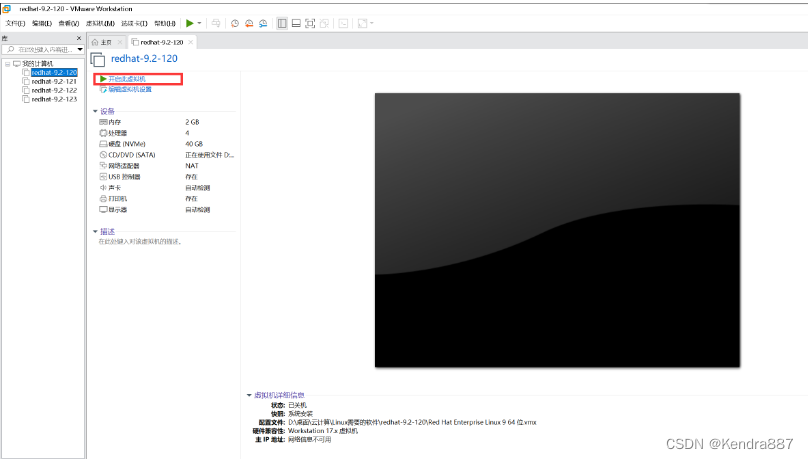Click the 内存 memory device row

[x=166, y=122]
